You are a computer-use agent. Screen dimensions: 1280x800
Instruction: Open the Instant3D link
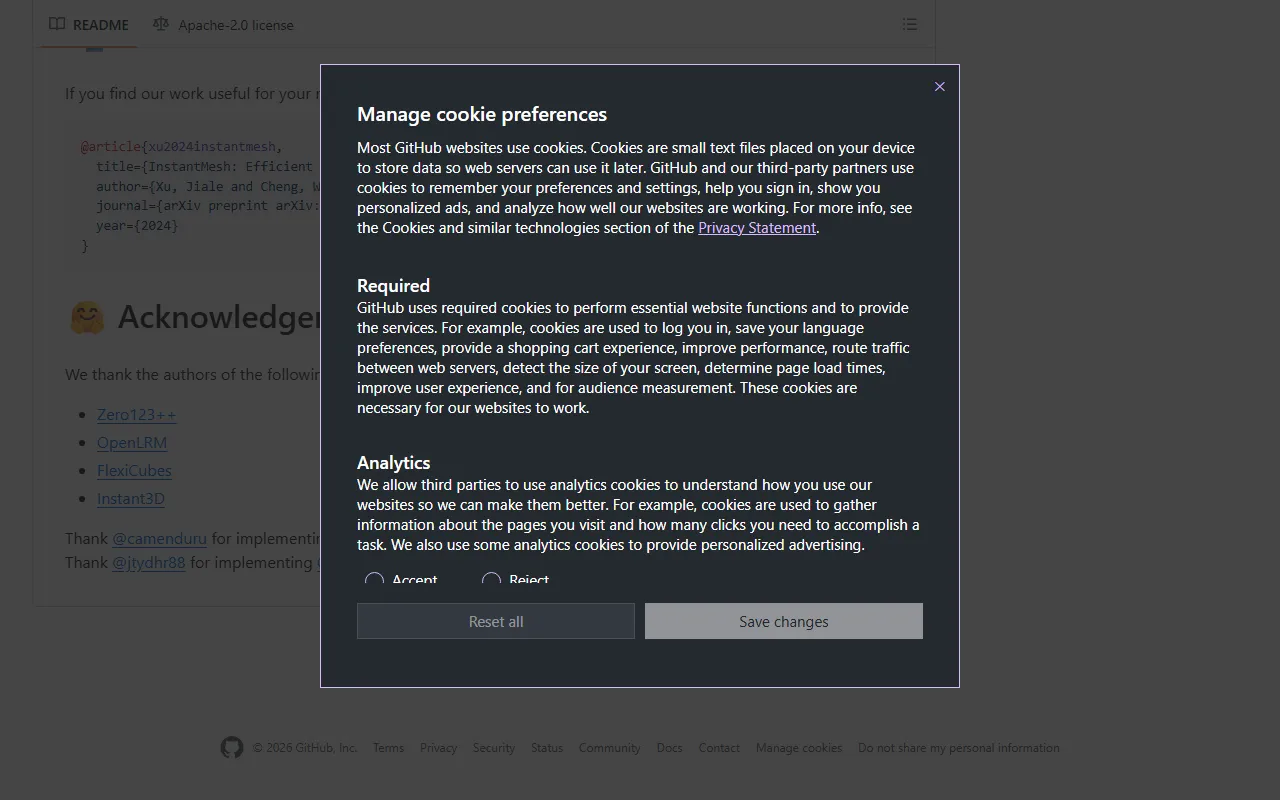point(131,499)
